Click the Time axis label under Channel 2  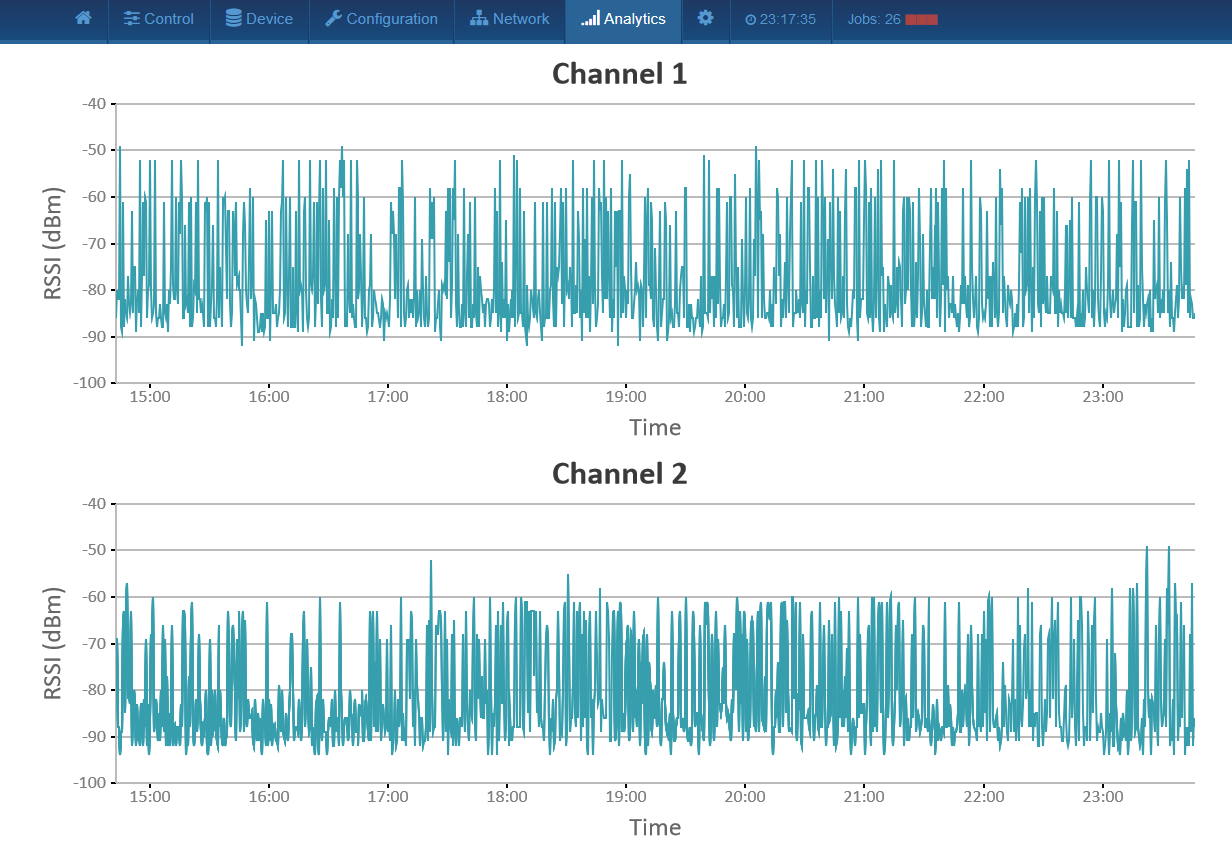click(x=655, y=828)
